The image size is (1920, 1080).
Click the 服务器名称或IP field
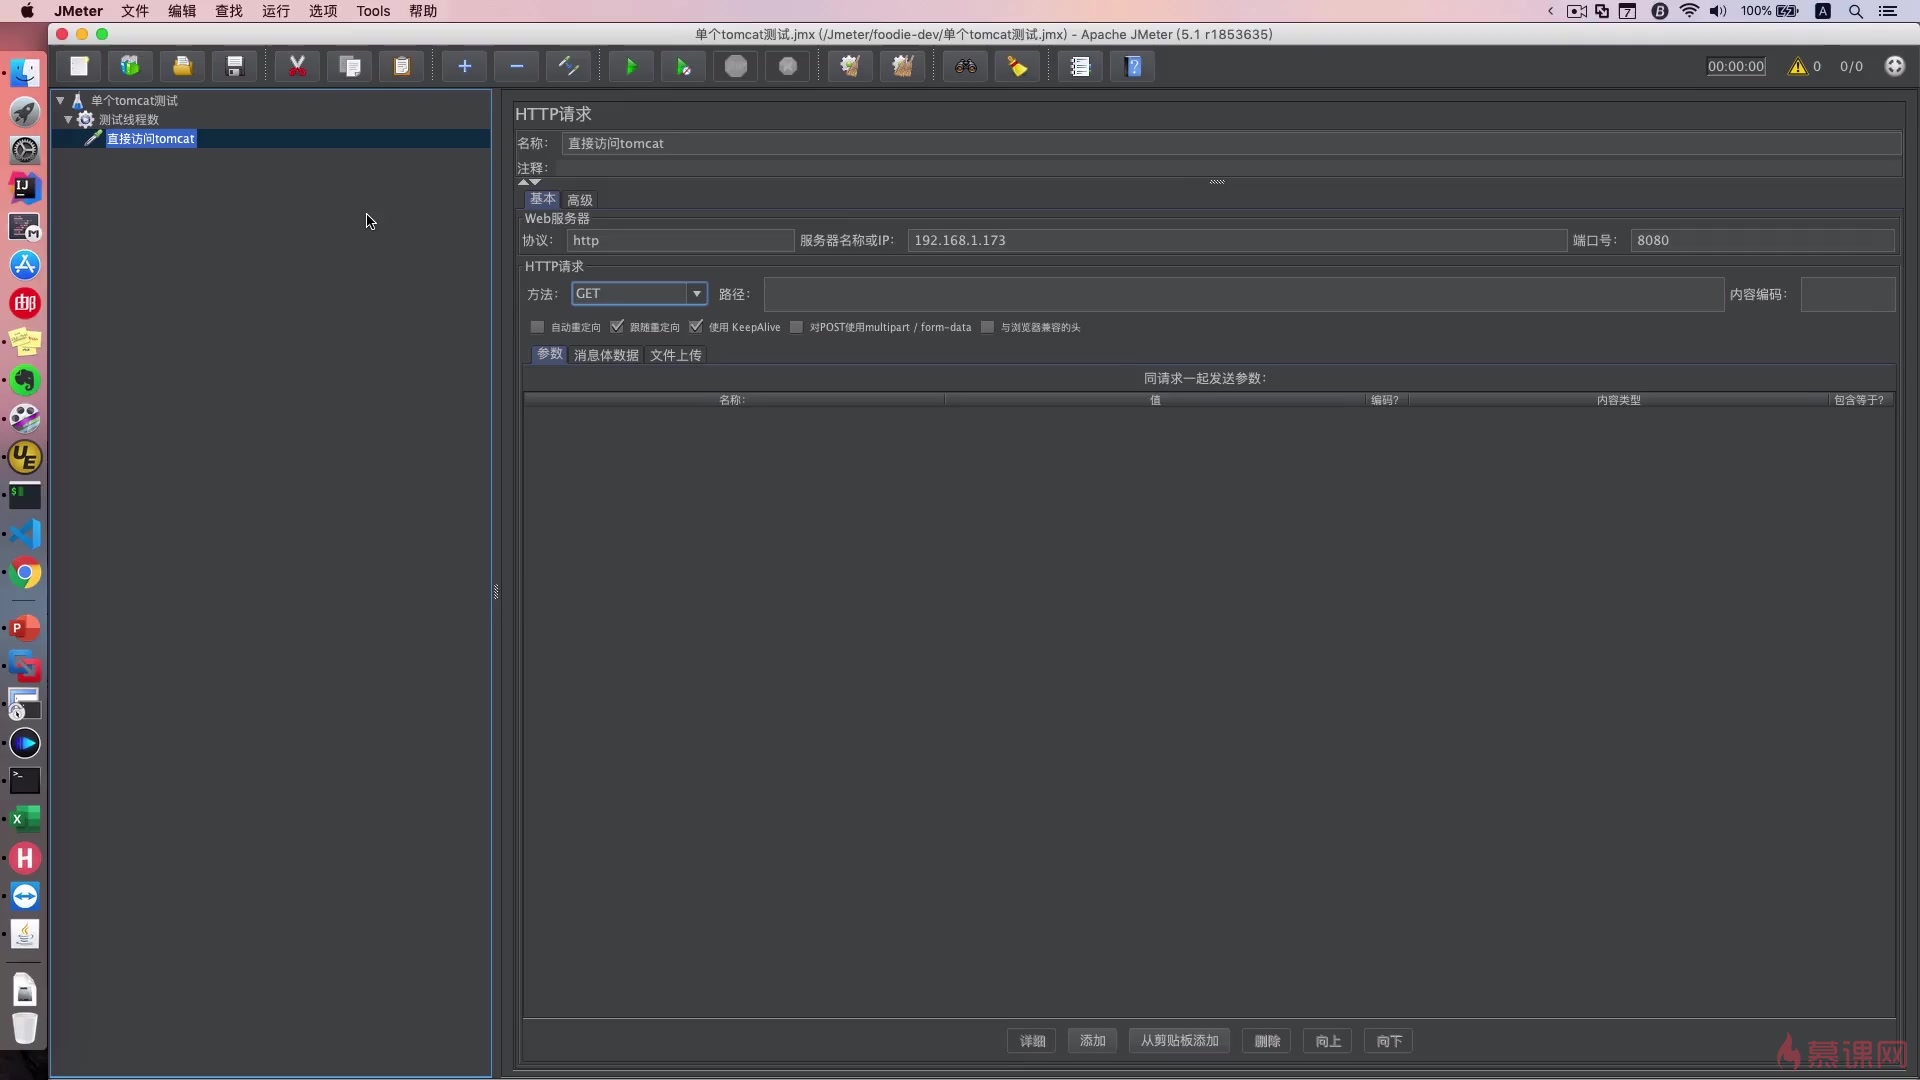tap(1237, 240)
